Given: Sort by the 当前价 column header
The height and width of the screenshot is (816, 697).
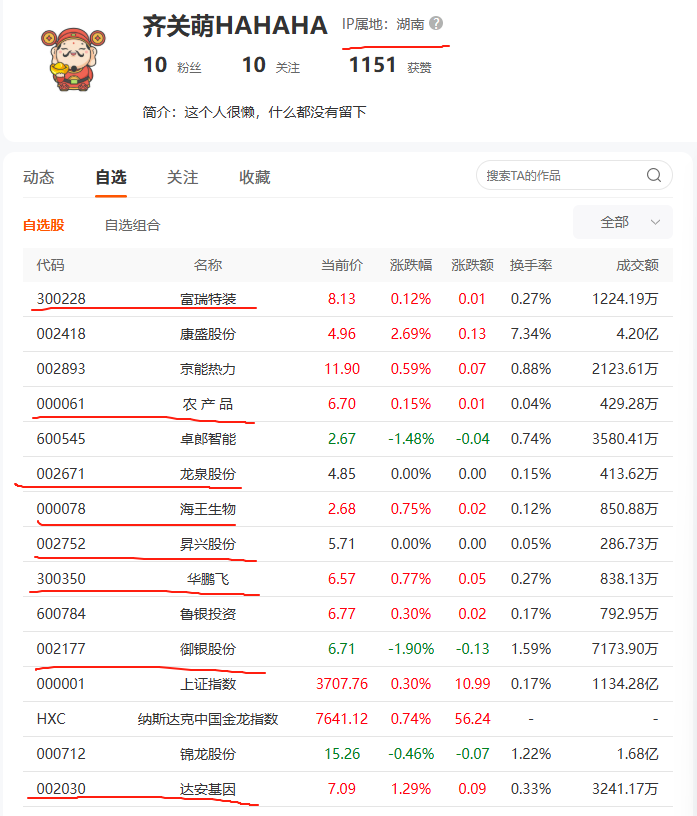Looking at the screenshot, I should coord(342,265).
